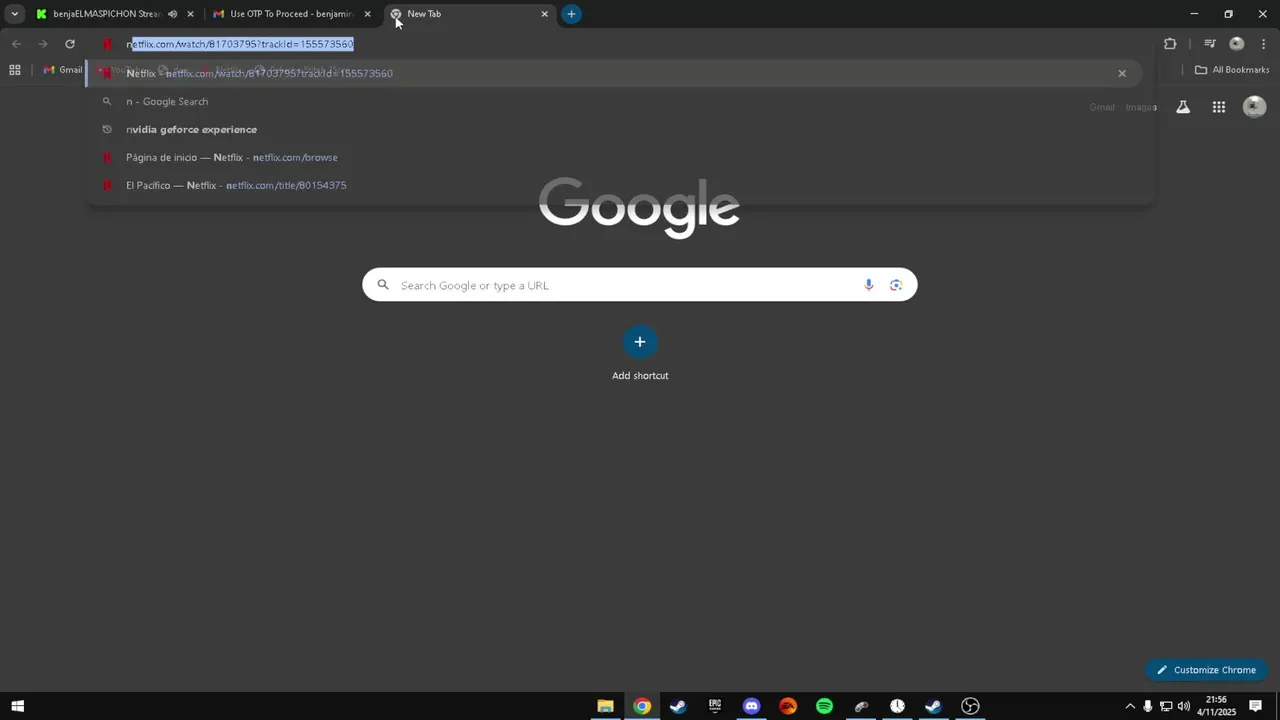Viewport: 1280px width, 720px height.
Task: Open EA app from taskbar
Action: pyautogui.click(x=788, y=706)
